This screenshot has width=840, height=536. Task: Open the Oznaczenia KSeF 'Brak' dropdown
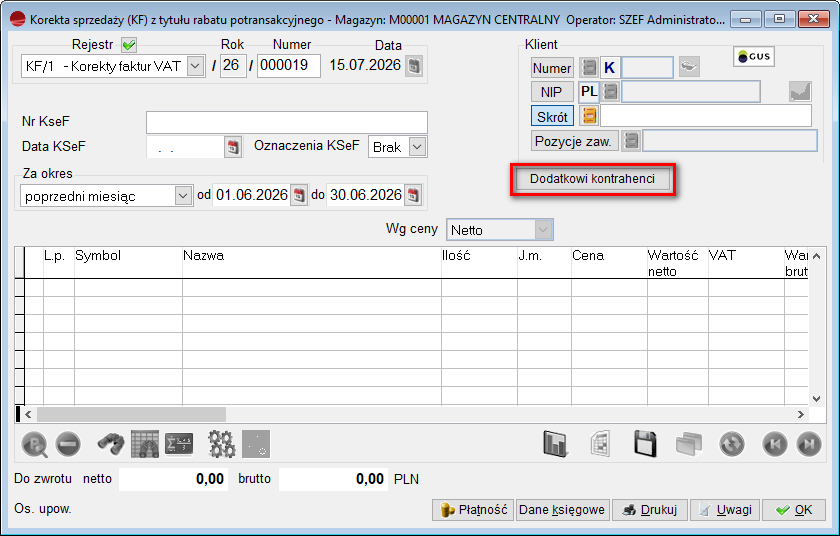[x=417, y=146]
